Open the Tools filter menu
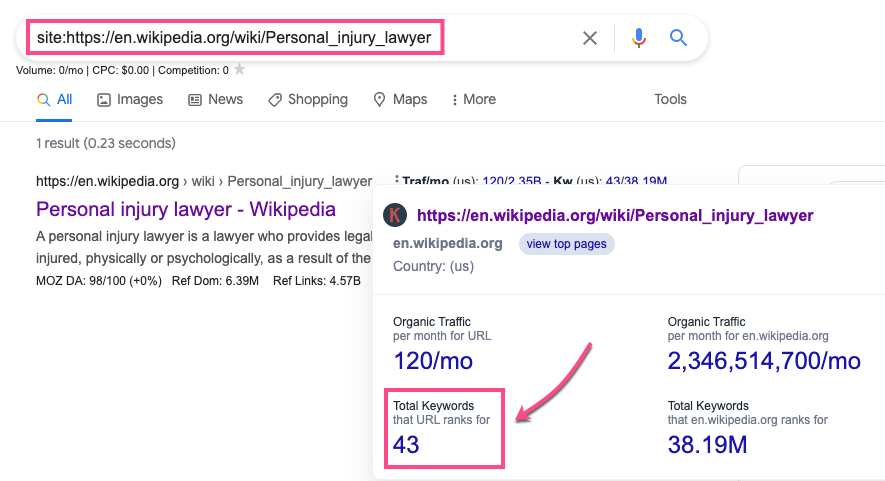This screenshot has height=481, width=885. click(671, 99)
